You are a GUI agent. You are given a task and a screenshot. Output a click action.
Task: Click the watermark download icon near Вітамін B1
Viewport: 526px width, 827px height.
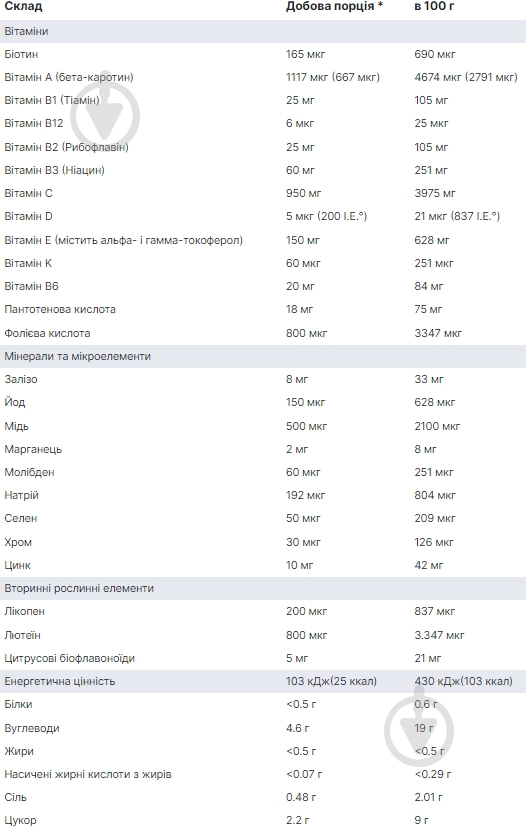pos(105,114)
